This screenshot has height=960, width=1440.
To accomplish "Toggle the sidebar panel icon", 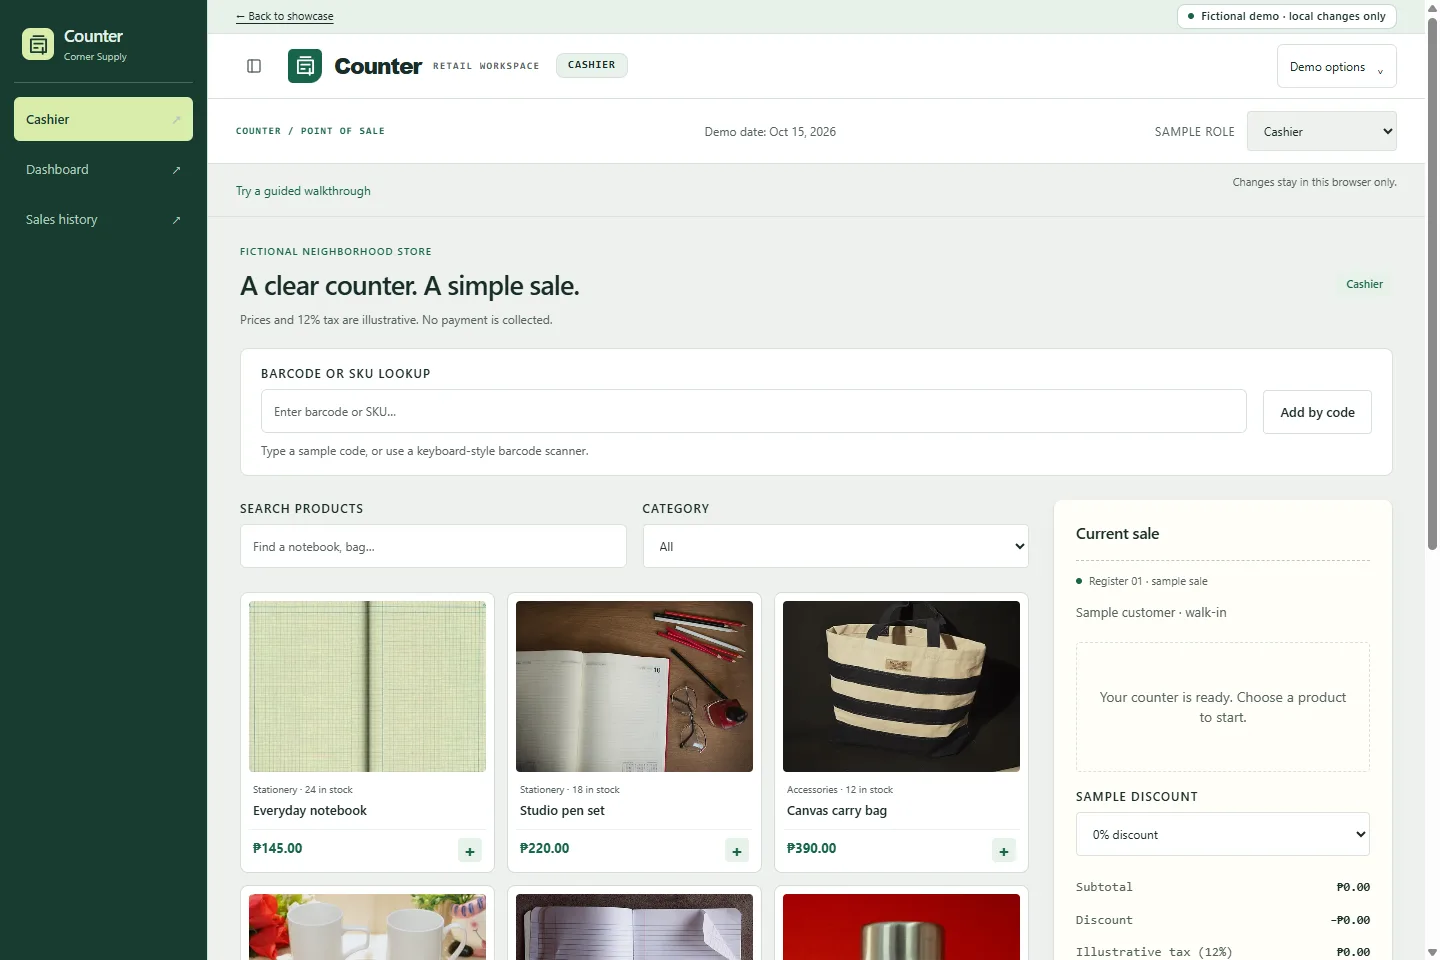I will pos(254,66).
